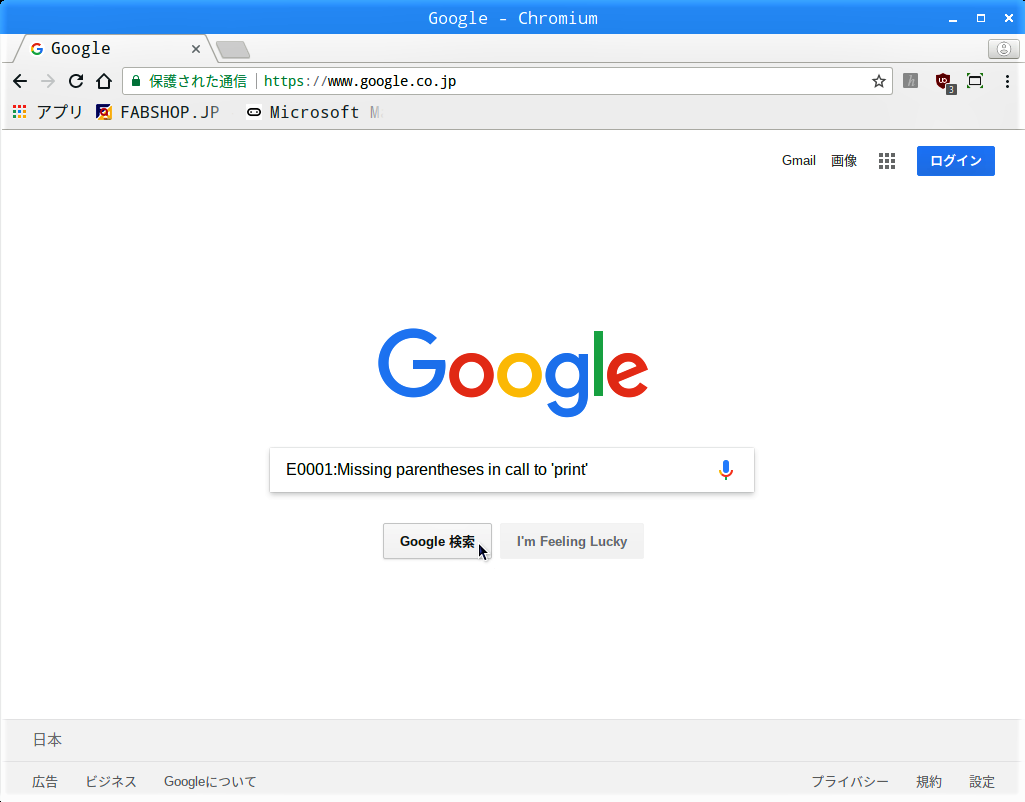Maximize the Chromium window
This screenshot has width=1025, height=802.
coord(981,18)
